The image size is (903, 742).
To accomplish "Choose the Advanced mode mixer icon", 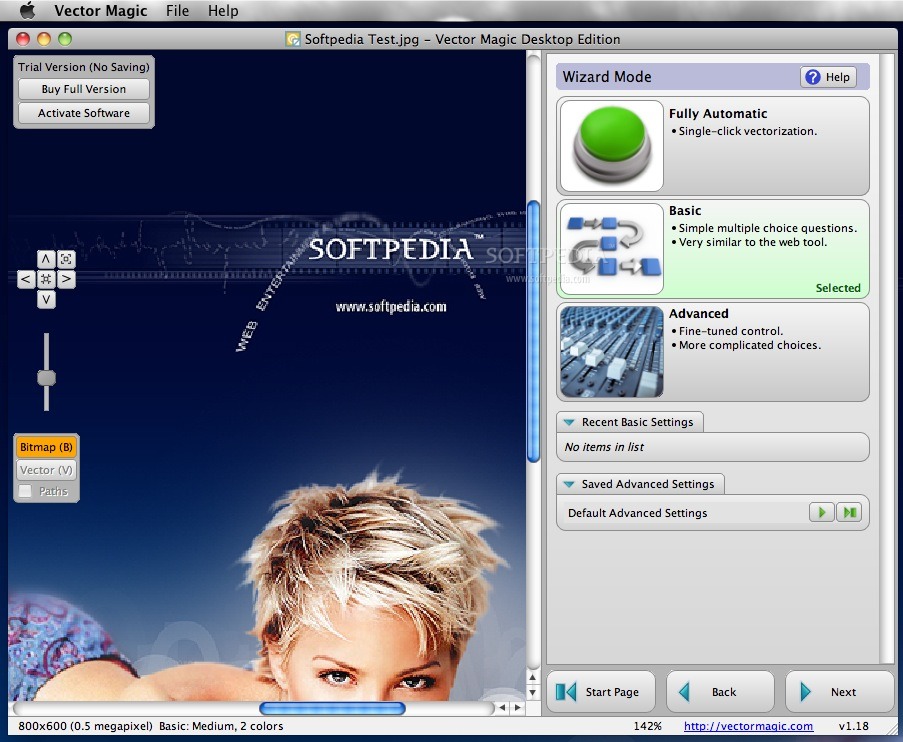I will (x=611, y=352).
